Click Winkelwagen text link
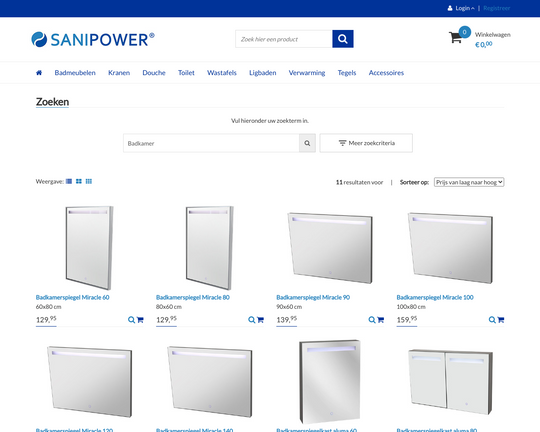Viewport: 540px width, 432px height. tap(493, 34)
